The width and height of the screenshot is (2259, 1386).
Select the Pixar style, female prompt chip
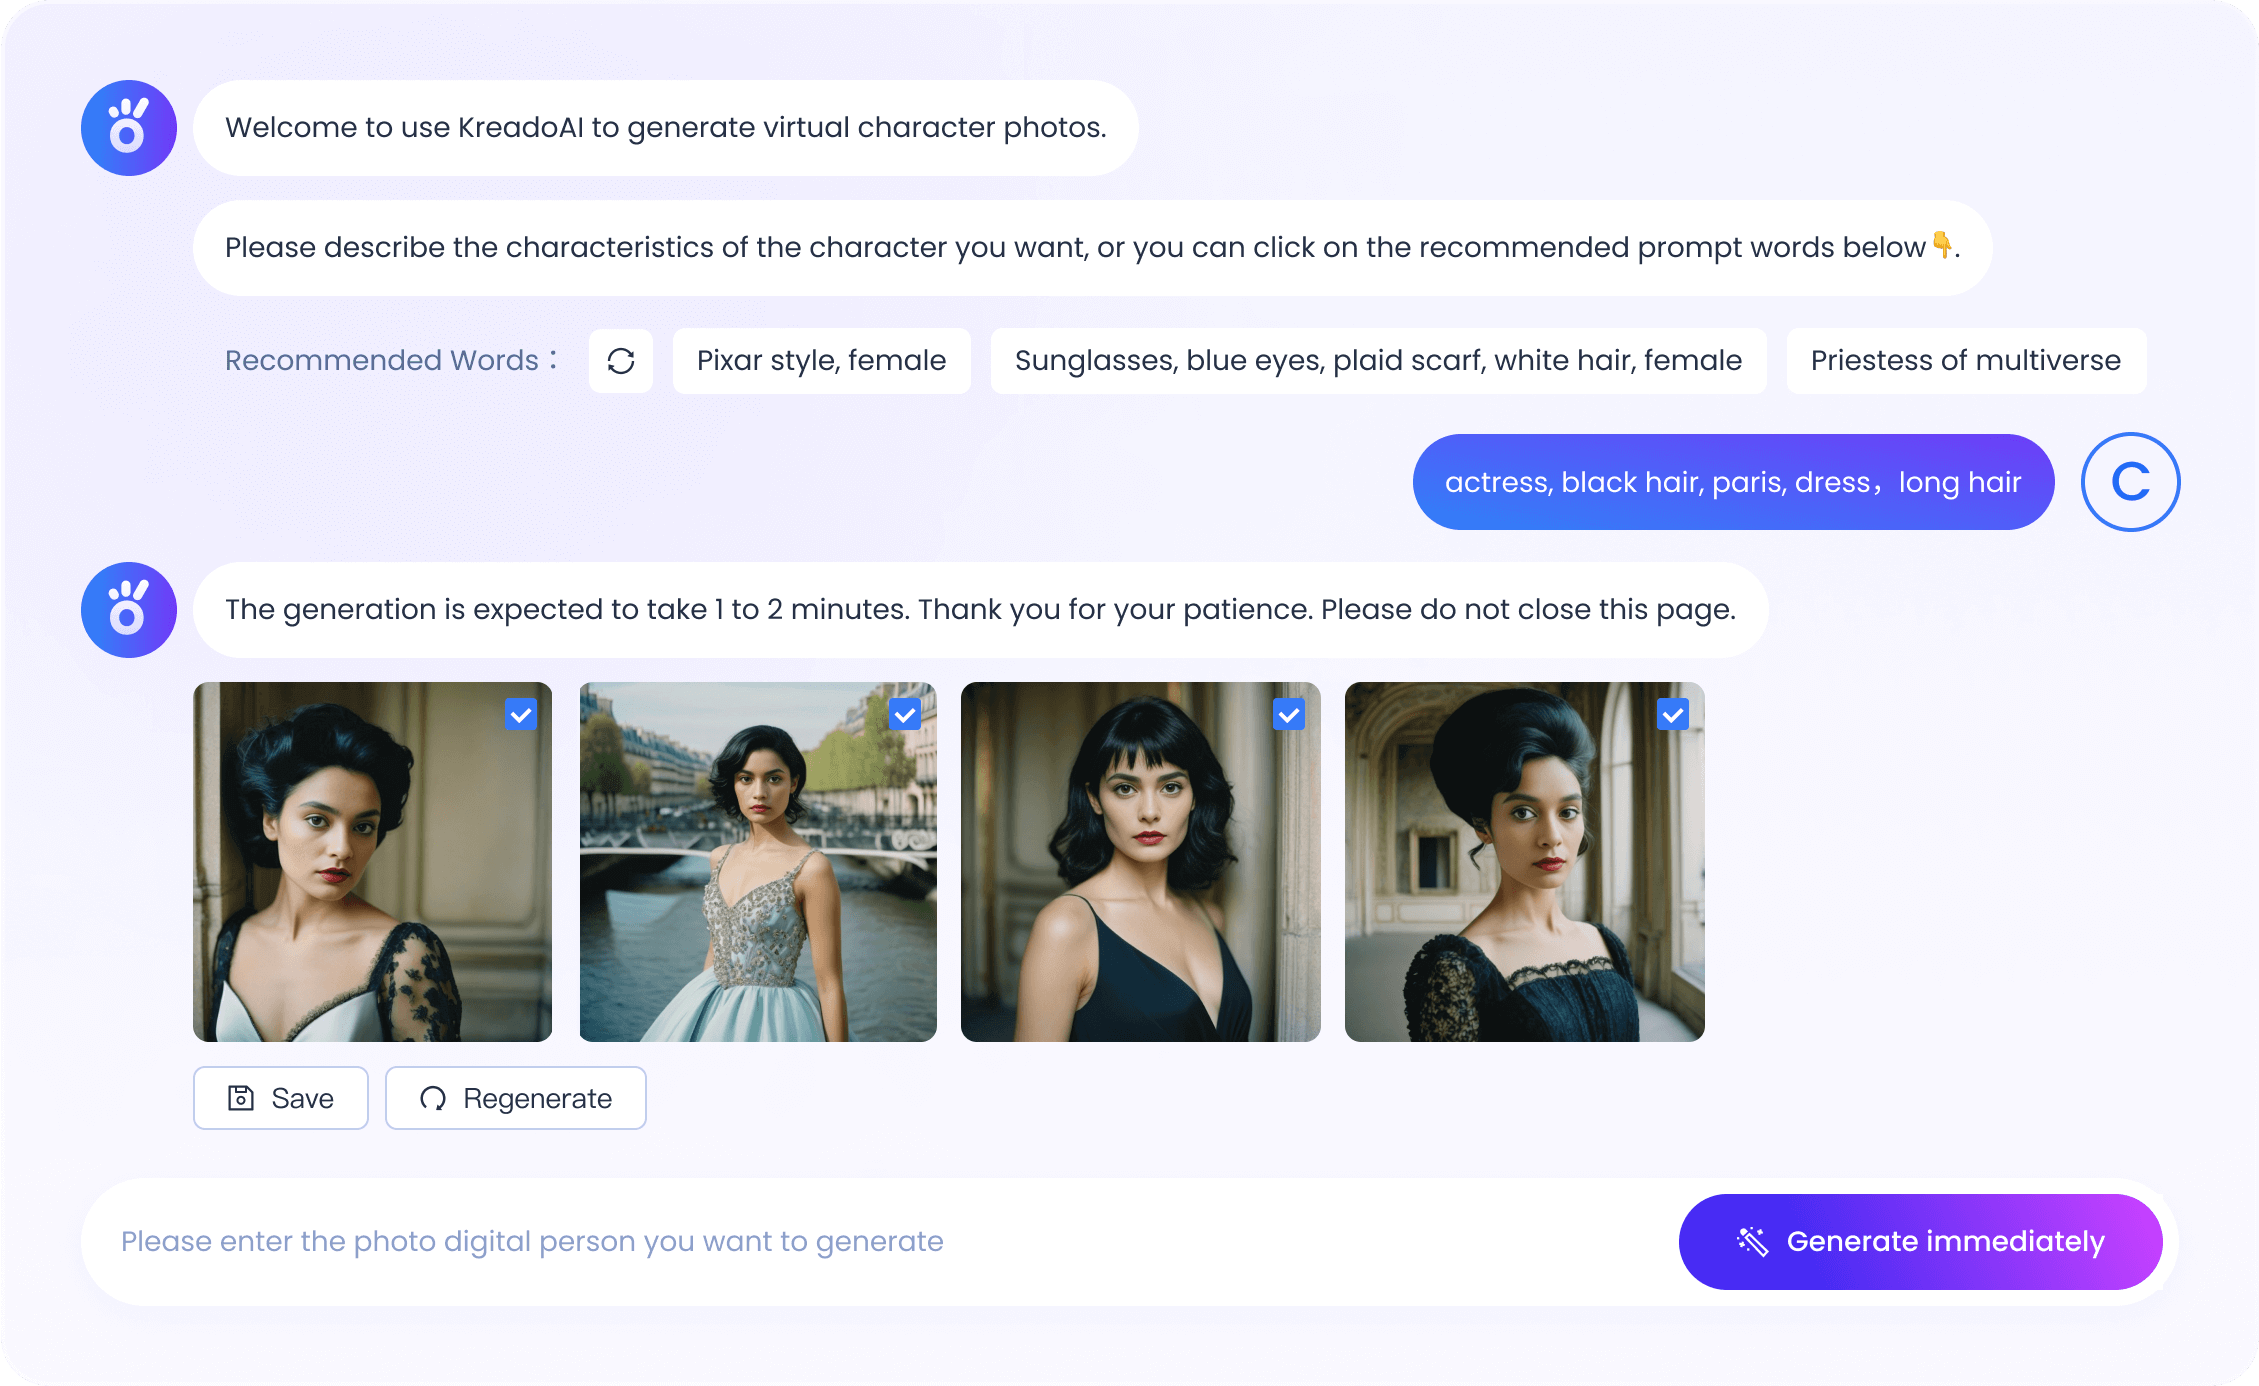[x=821, y=361]
